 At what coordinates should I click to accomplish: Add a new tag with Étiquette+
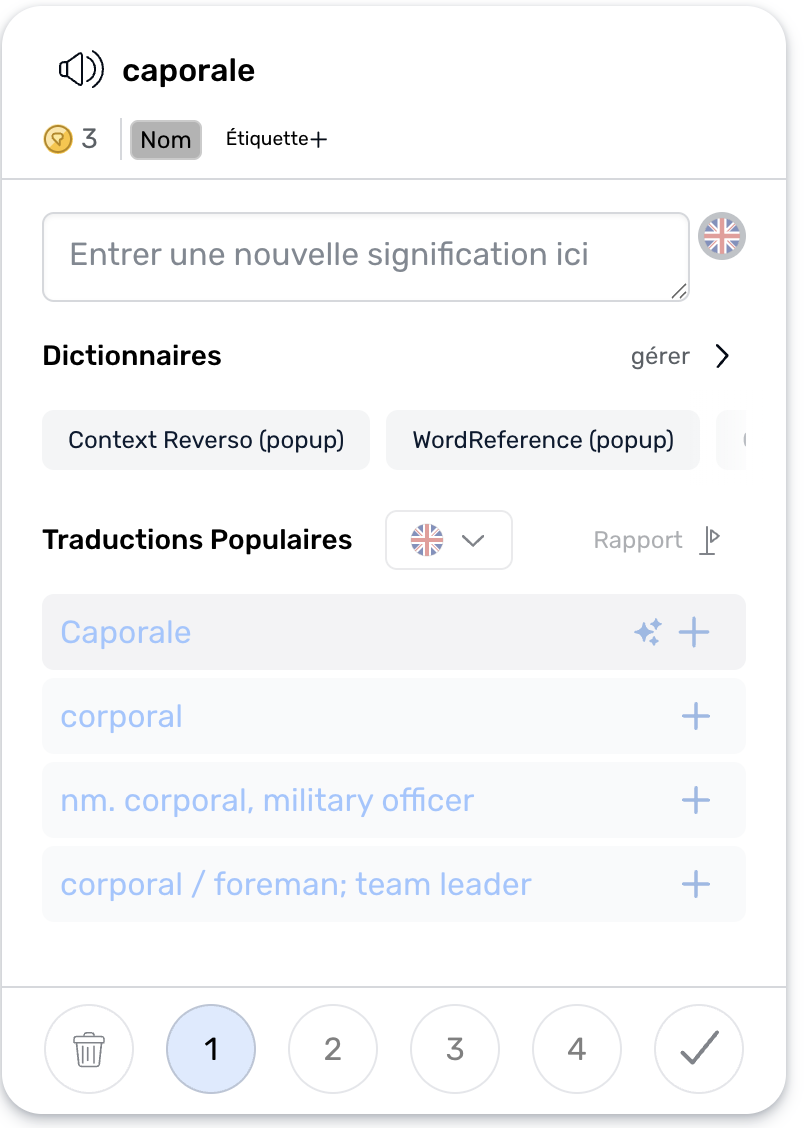click(276, 139)
